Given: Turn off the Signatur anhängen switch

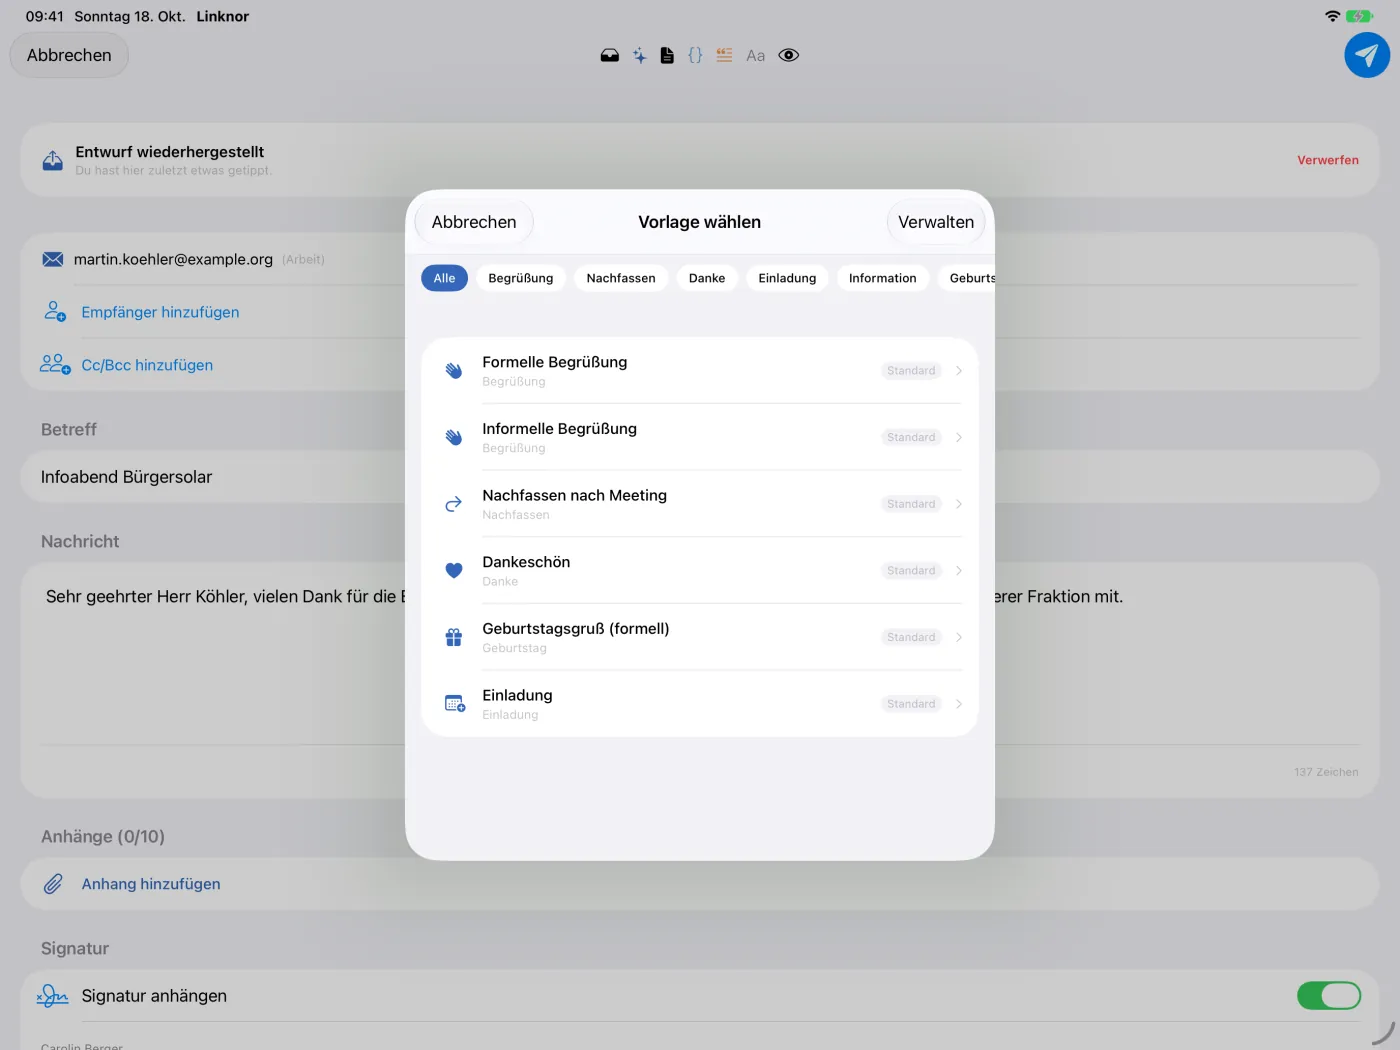Looking at the screenshot, I should pyautogui.click(x=1329, y=996).
